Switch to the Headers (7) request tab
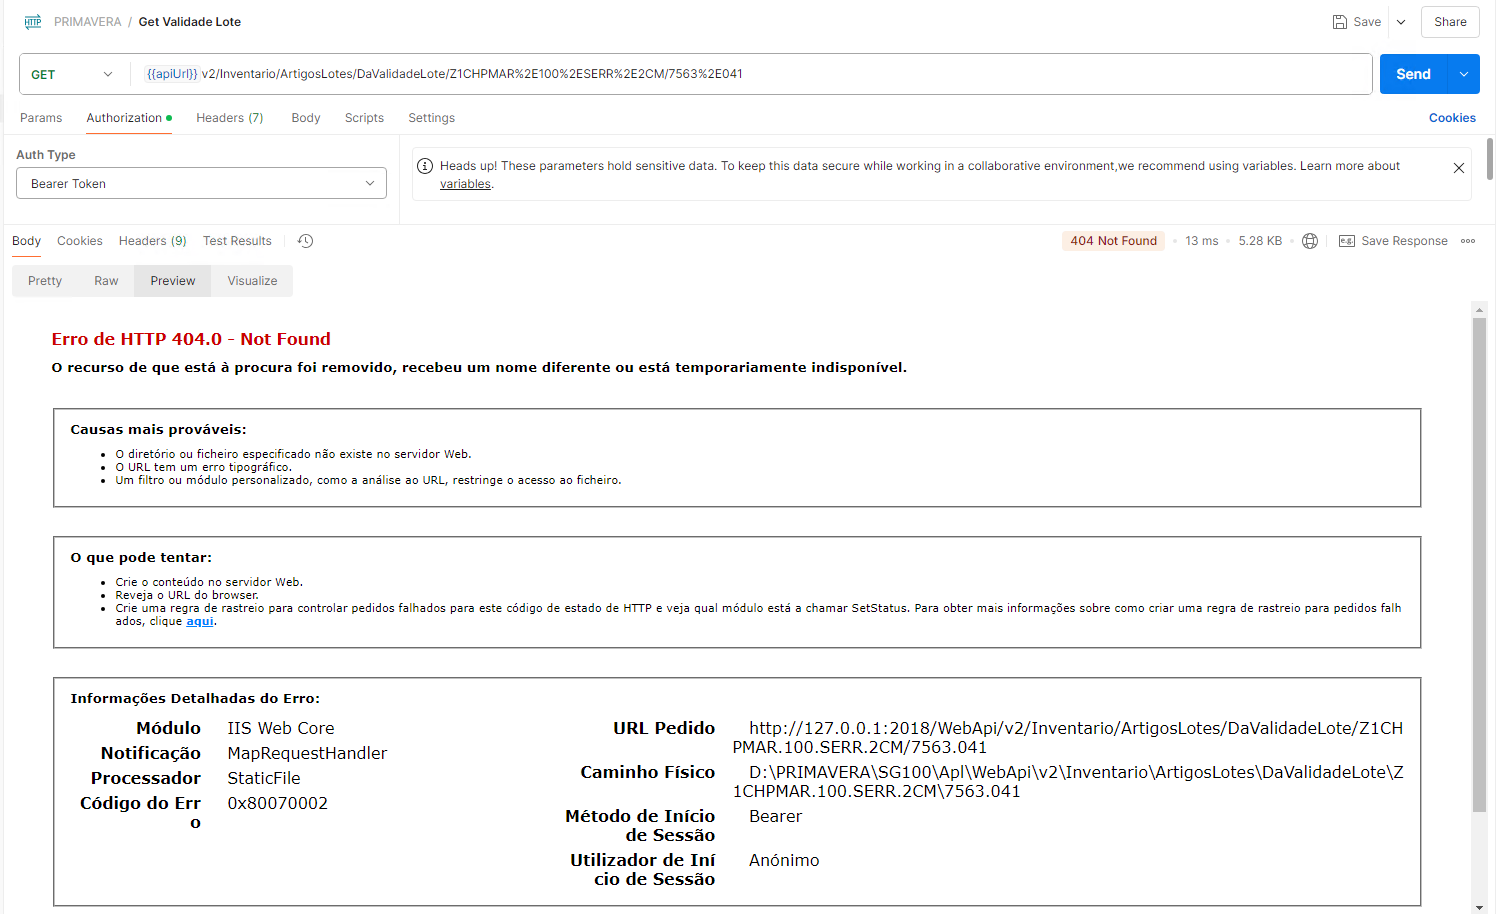Image resolution: width=1505 pixels, height=914 pixels. tap(229, 118)
